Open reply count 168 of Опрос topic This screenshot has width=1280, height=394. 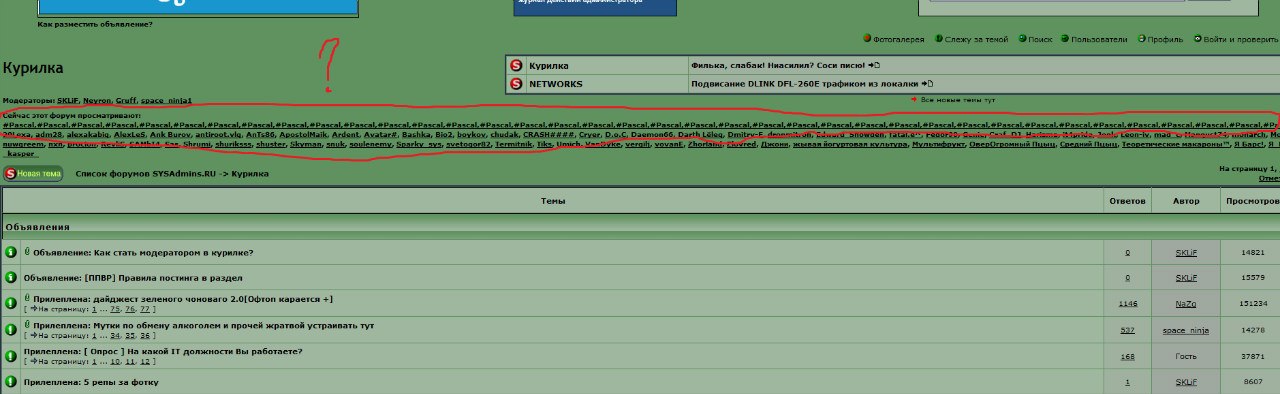coord(1127,356)
